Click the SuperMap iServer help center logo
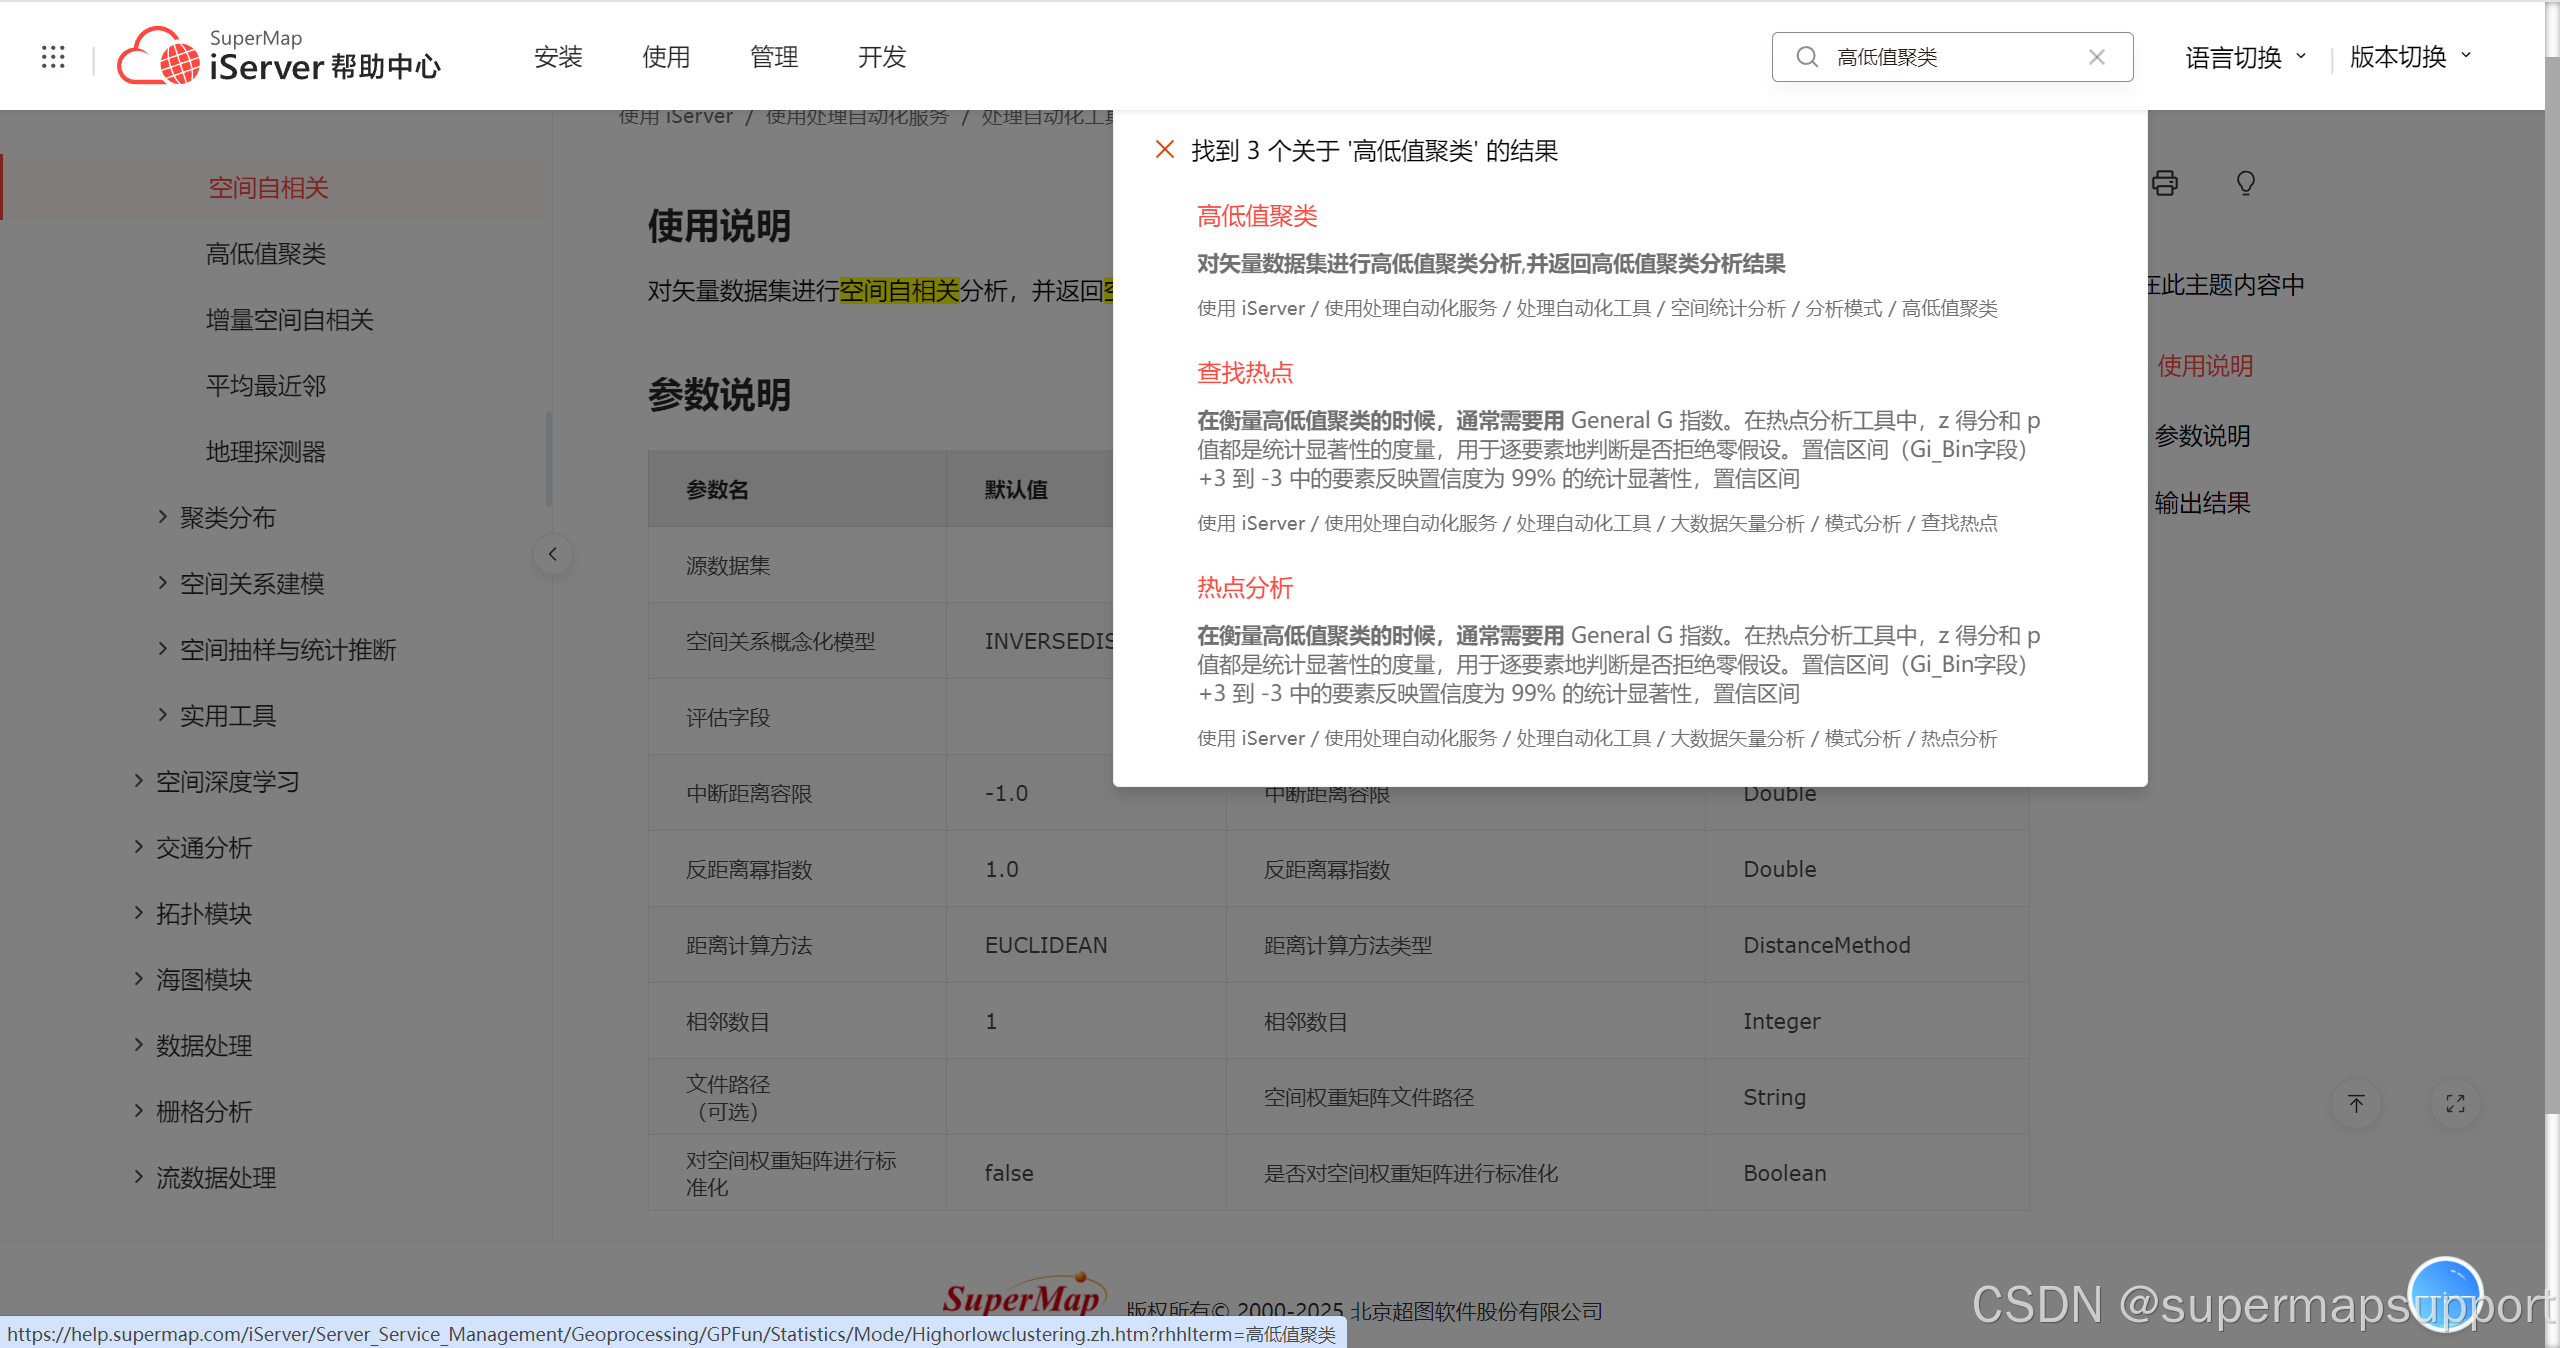This screenshot has height=1348, width=2560. pos(279,56)
